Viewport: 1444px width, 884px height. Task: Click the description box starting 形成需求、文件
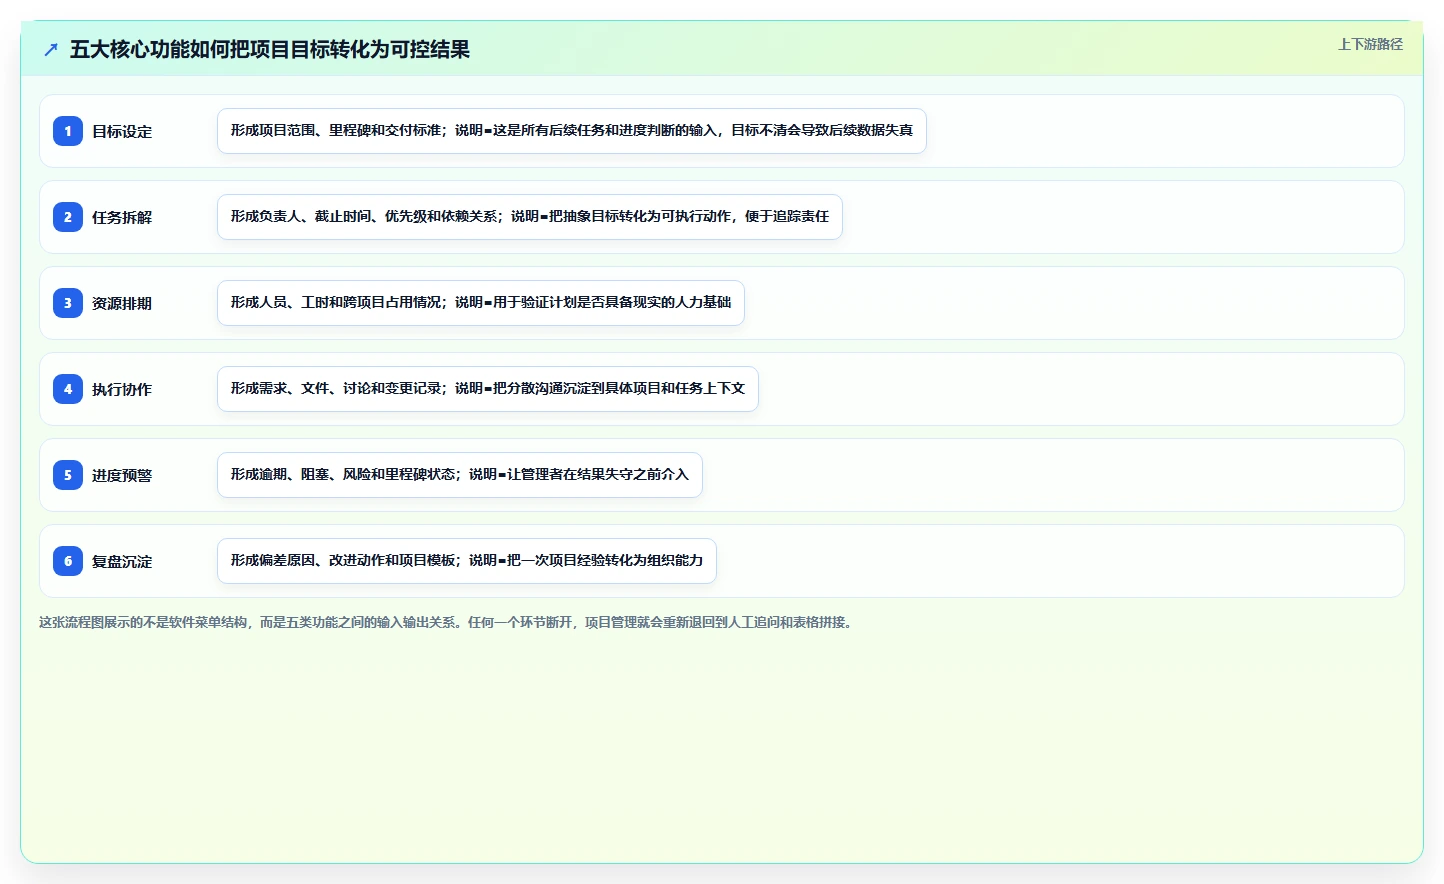point(488,389)
